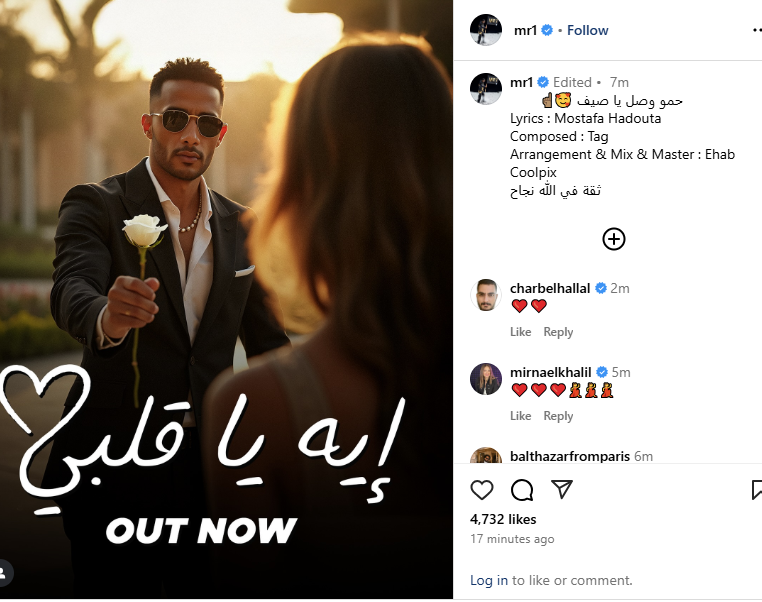The height and width of the screenshot is (602, 762).
Task: Click the Log in link
Action: [489, 580]
